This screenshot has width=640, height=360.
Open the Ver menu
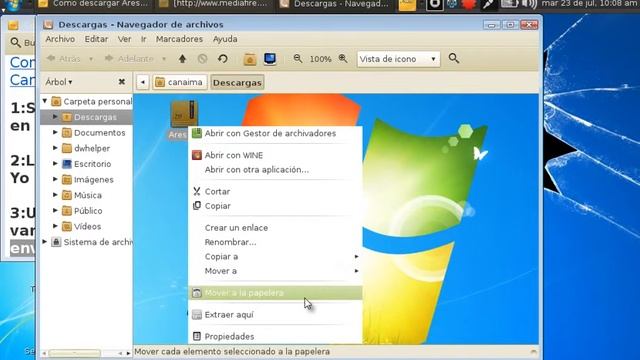pyautogui.click(x=124, y=39)
